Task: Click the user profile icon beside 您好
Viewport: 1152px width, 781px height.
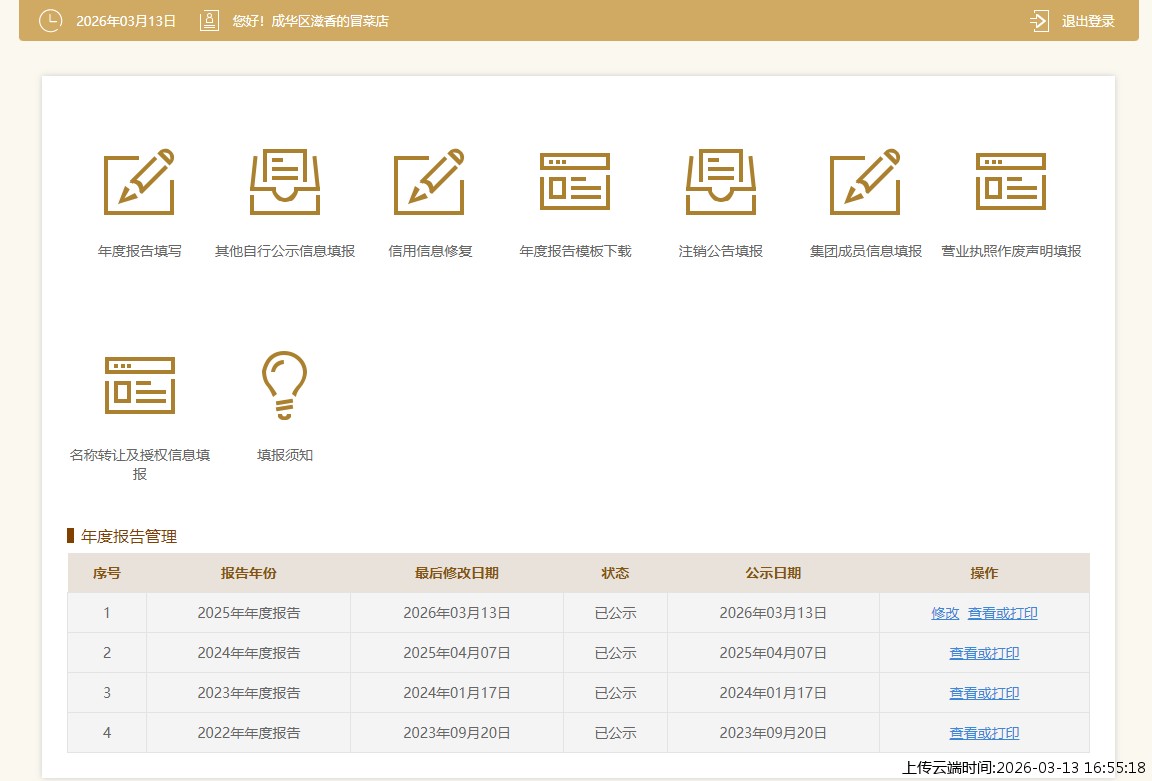Action: [x=209, y=21]
